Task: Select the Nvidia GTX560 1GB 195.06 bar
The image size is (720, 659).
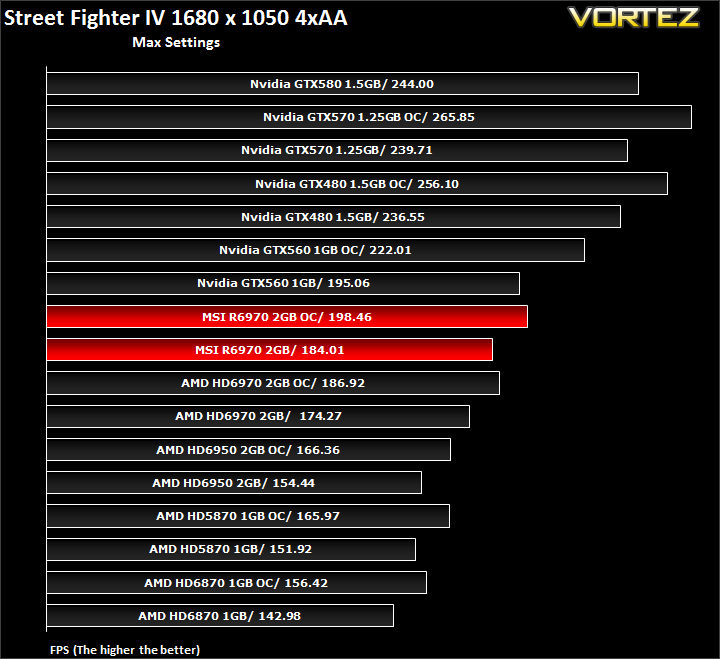Action: [283, 283]
